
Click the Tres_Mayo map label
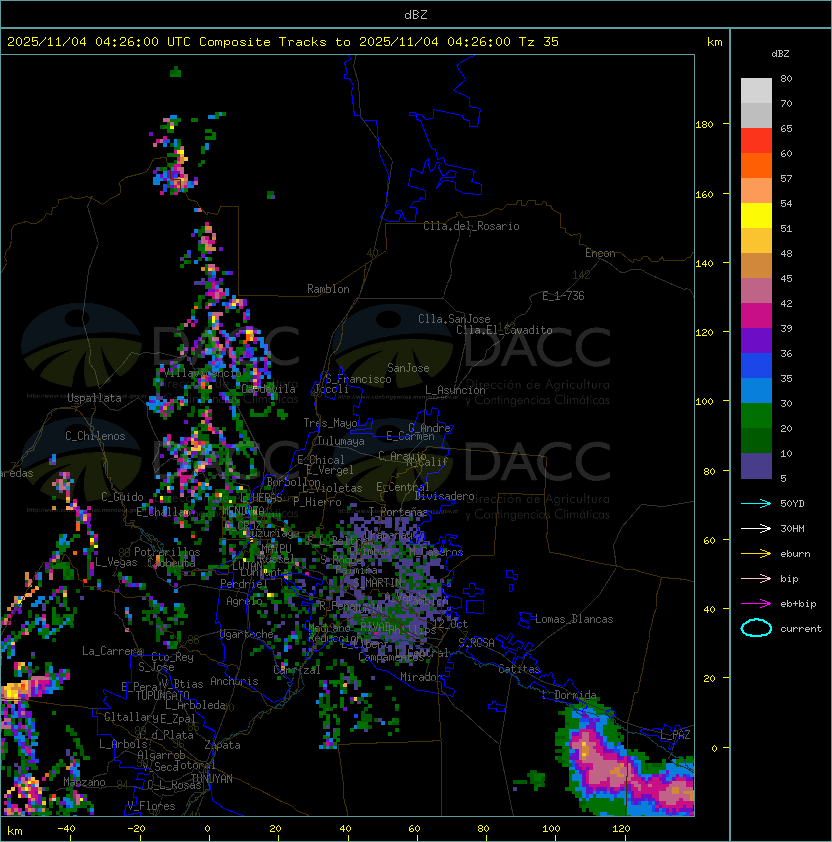point(330,423)
